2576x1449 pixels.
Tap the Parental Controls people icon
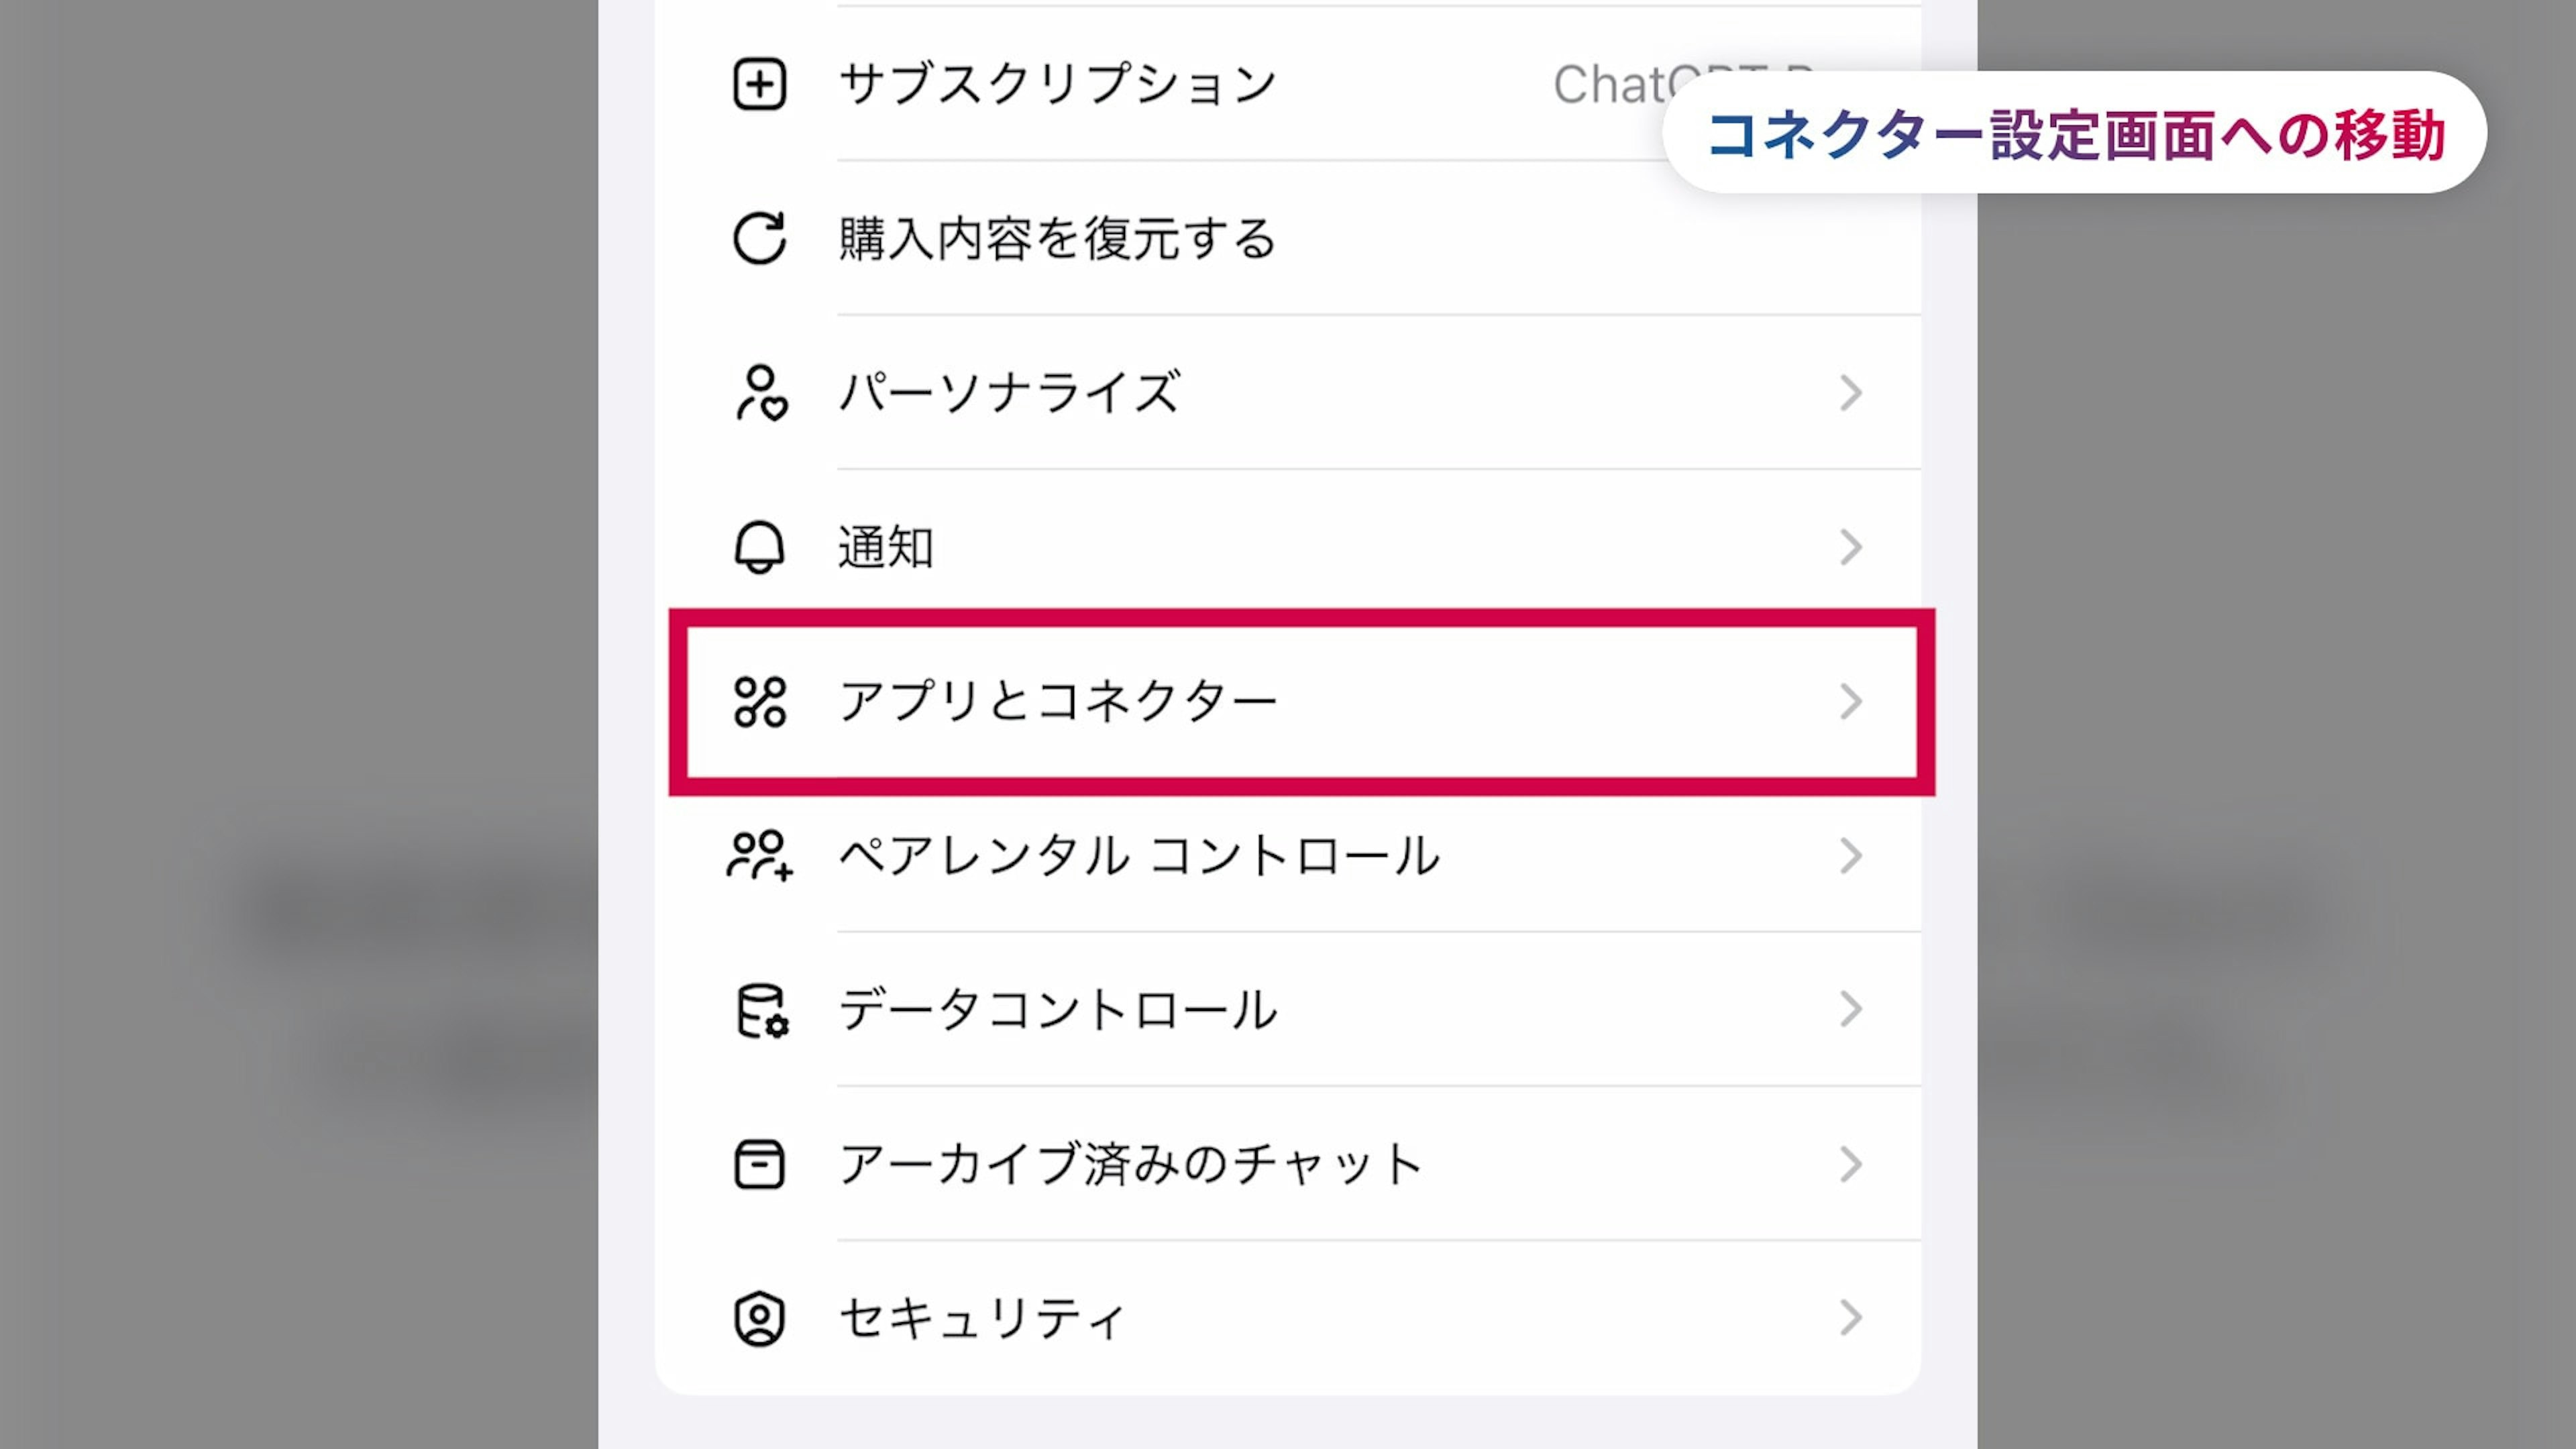click(x=759, y=856)
